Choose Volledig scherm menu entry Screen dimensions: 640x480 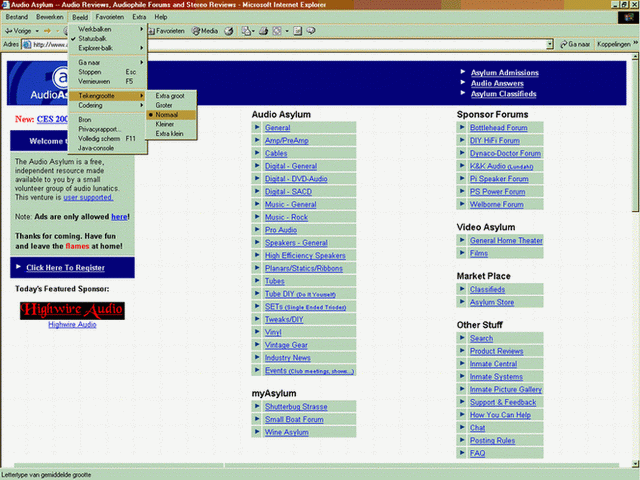pyautogui.click(x=107, y=138)
